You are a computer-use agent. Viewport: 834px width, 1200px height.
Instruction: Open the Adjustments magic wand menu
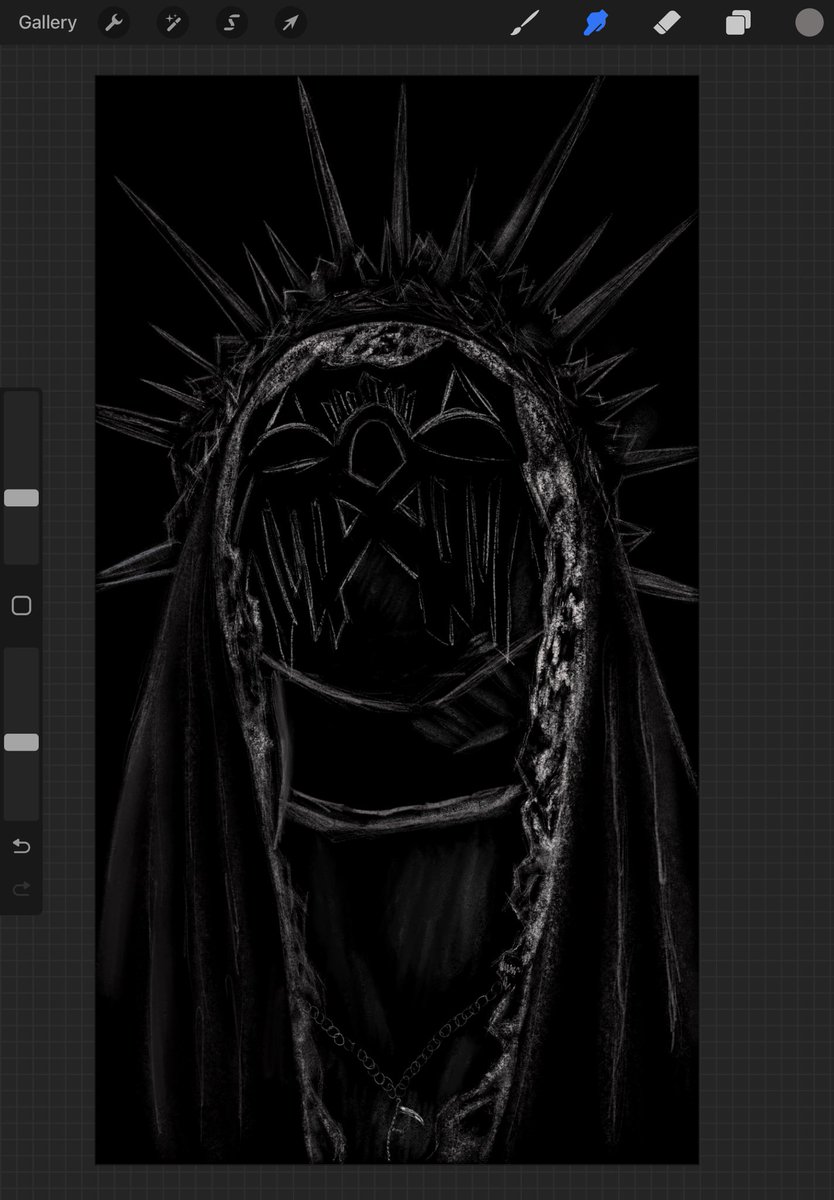coord(173,22)
